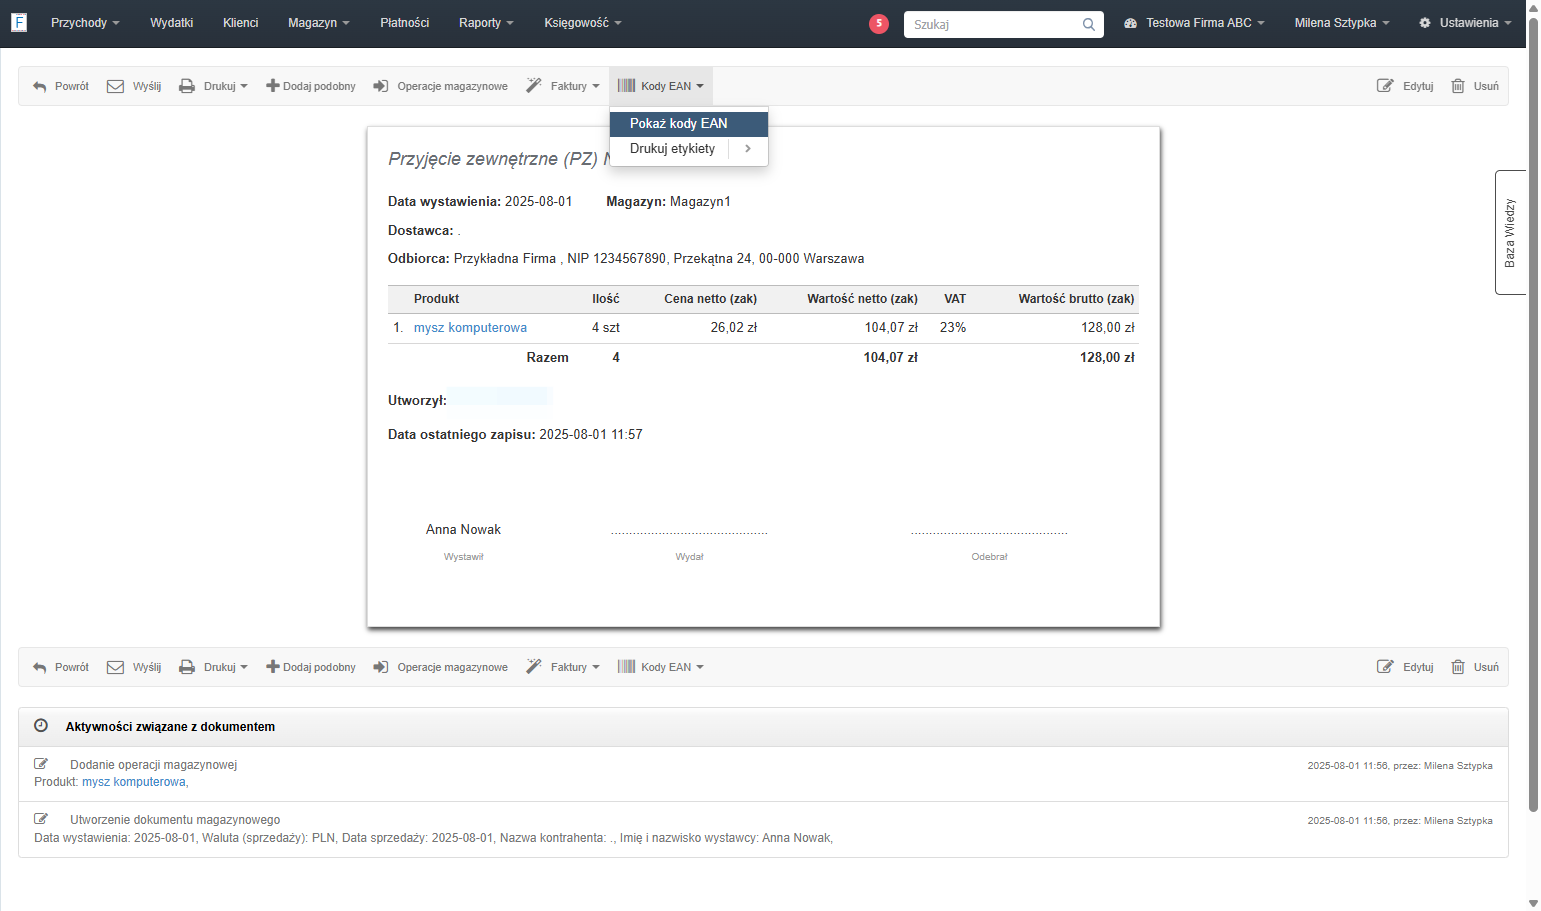Follow mysz komputerowa link in activity log

pyautogui.click(x=134, y=782)
